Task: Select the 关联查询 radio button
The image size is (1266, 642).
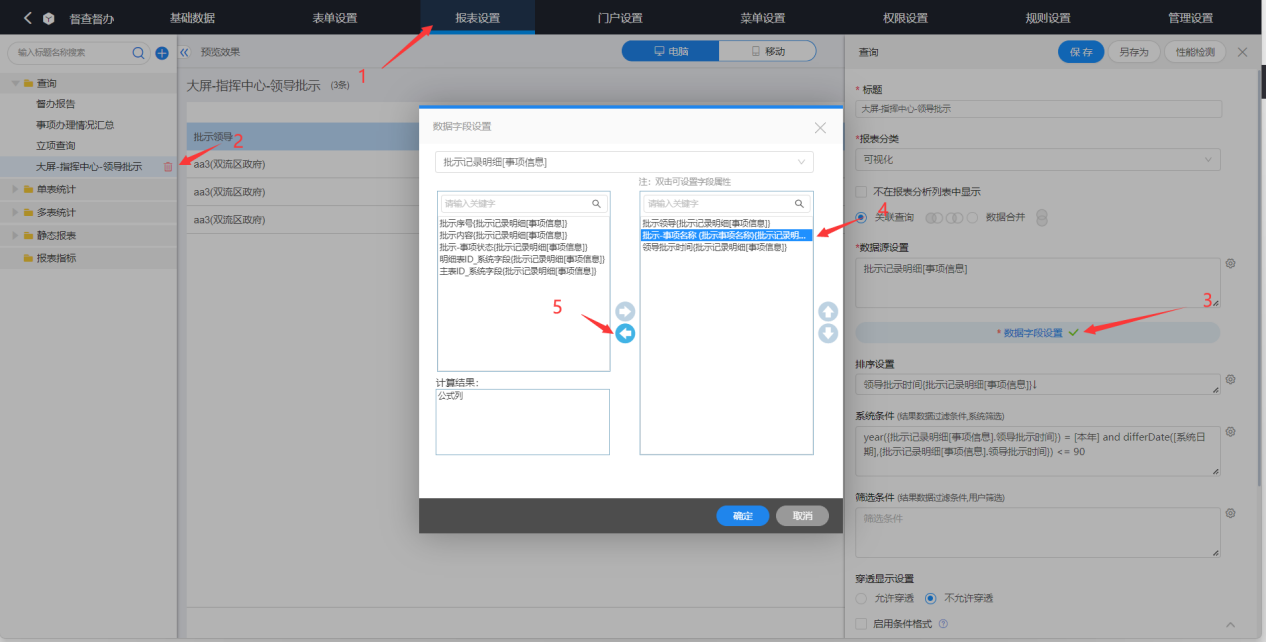Action: tap(861, 217)
